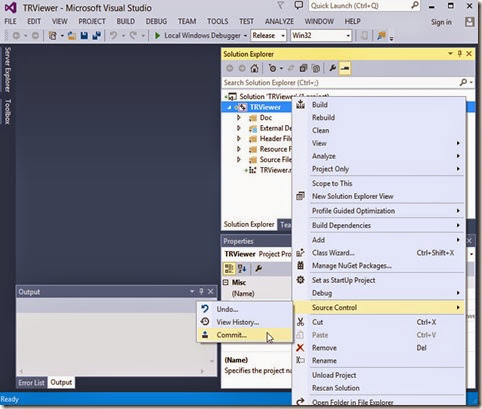This screenshot has width=482, height=409.
Task: Click the Undo toolbar arrow
Action: tap(114, 35)
